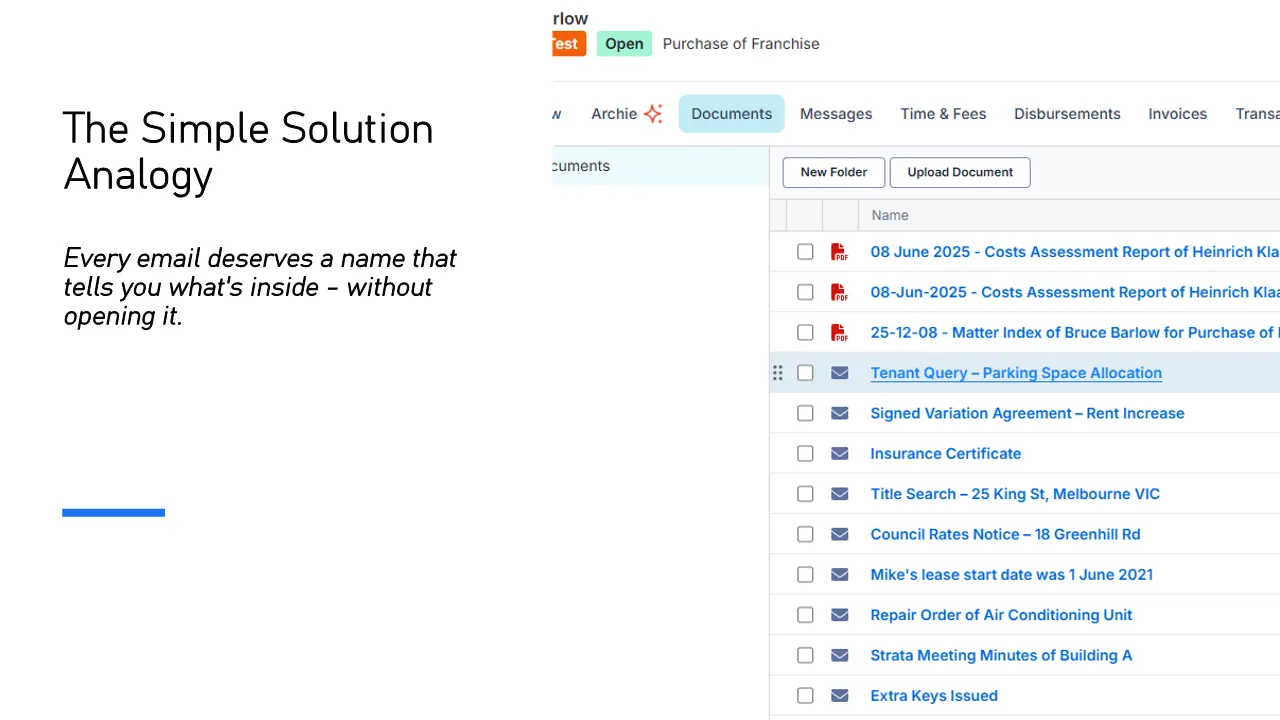Open the Invoices tab
This screenshot has height=720, width=1280.
[1177, 114]
